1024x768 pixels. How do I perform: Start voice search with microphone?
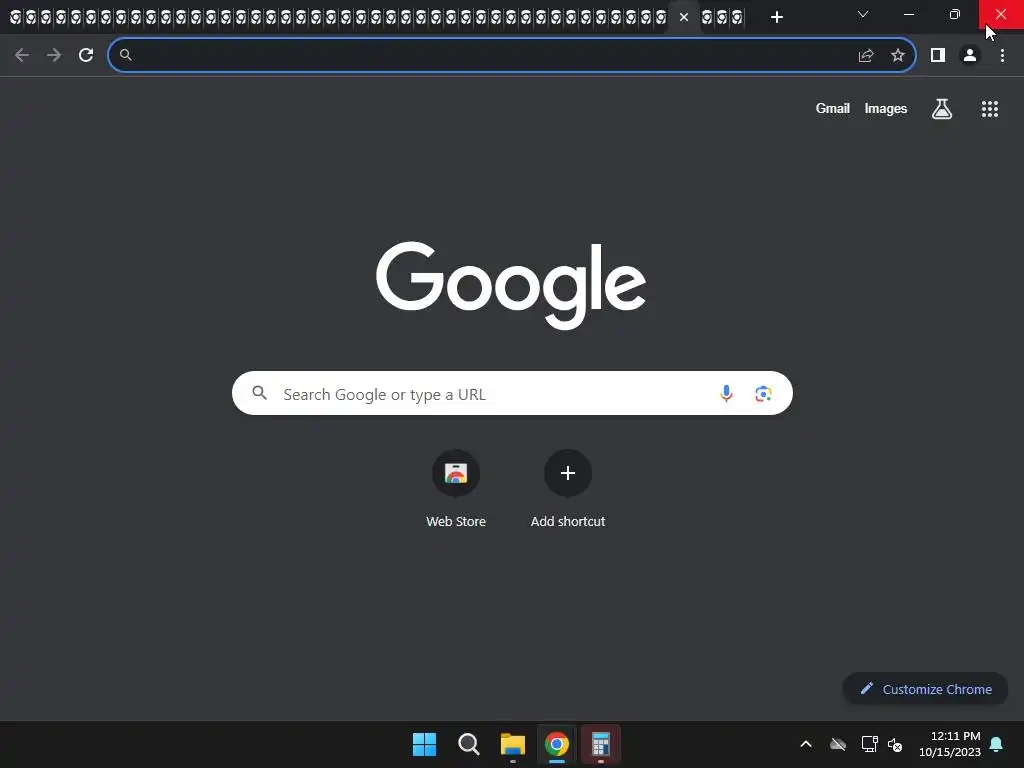click(726, 393)
